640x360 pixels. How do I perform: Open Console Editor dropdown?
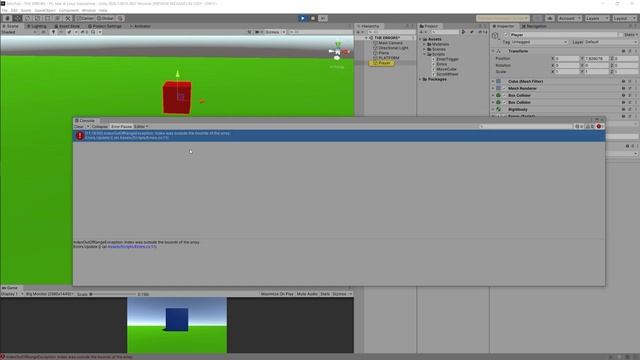(x=141, y=127)
